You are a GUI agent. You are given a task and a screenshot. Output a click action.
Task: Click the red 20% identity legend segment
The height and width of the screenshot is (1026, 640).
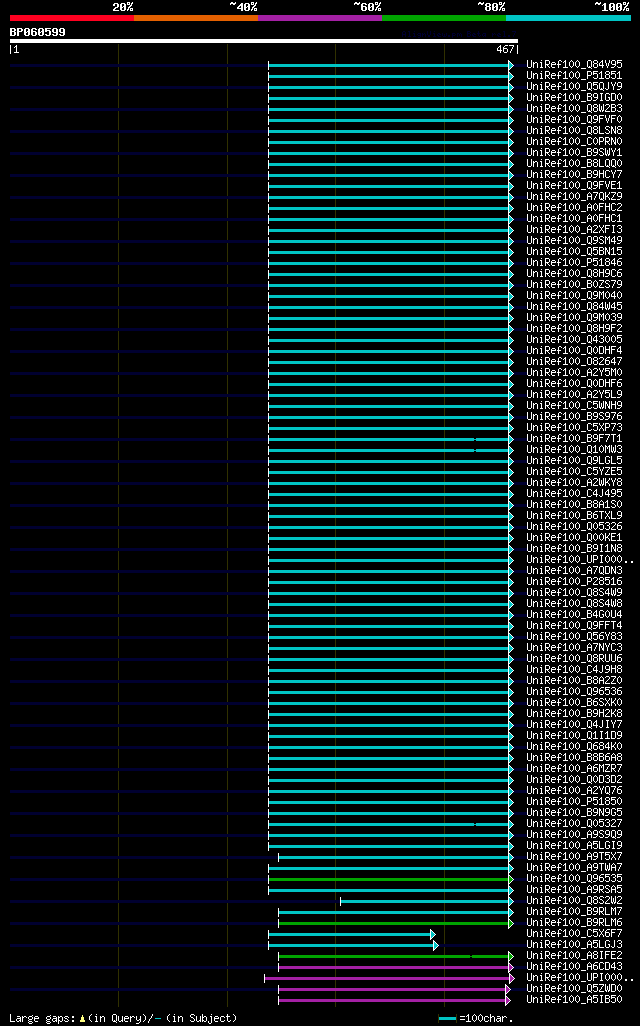[71, 18]
